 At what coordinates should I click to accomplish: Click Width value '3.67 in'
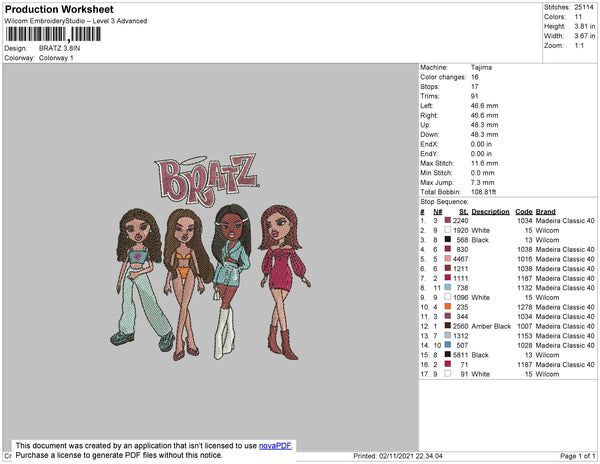pos(585,36)
